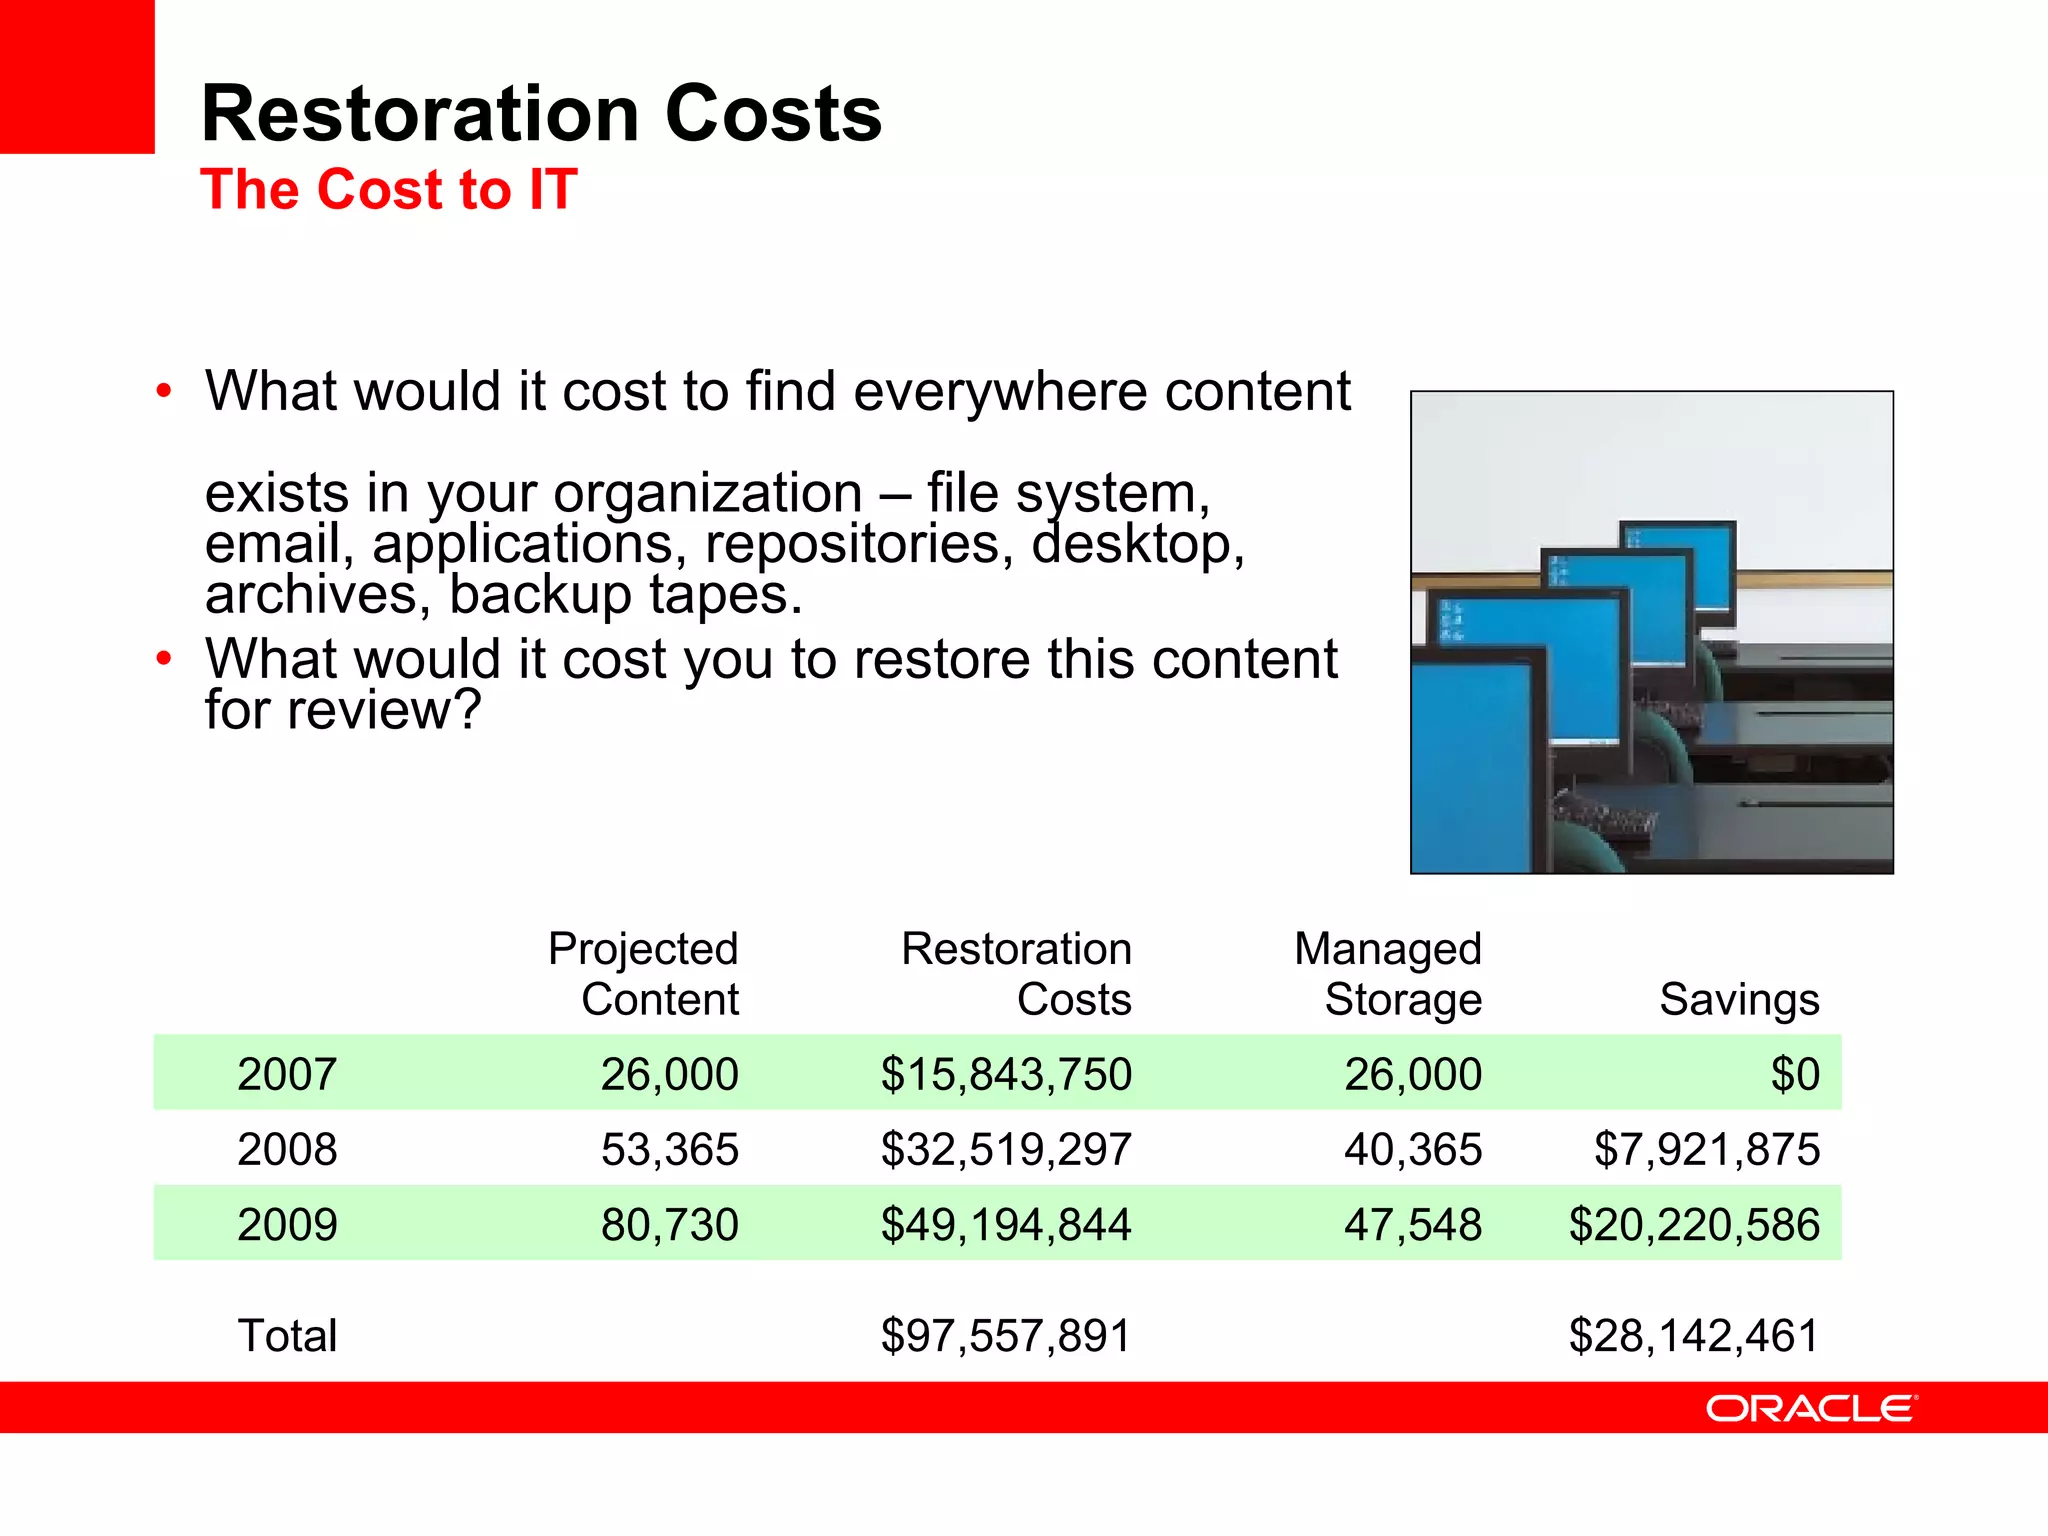Image resolution: width=2048 pixels, height=1536 pixels.
Task: Click the Oracle logo in footer
Action: coord(1811,1409)
